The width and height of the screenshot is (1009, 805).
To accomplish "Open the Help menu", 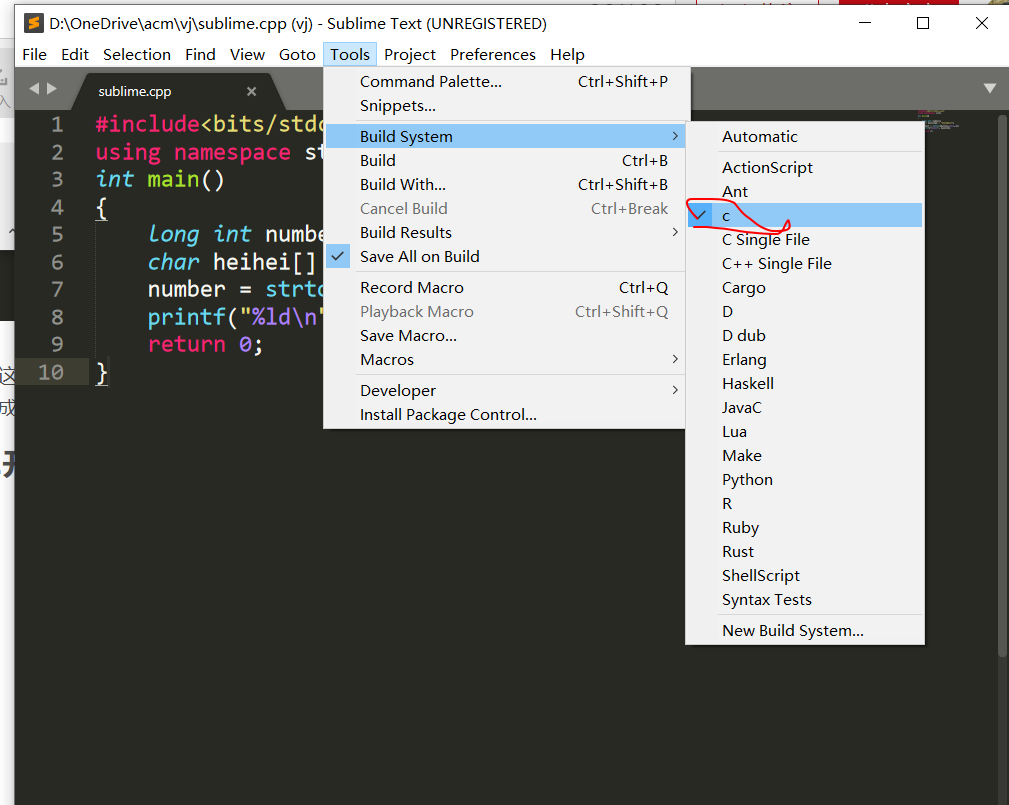I will coord(568,55).
